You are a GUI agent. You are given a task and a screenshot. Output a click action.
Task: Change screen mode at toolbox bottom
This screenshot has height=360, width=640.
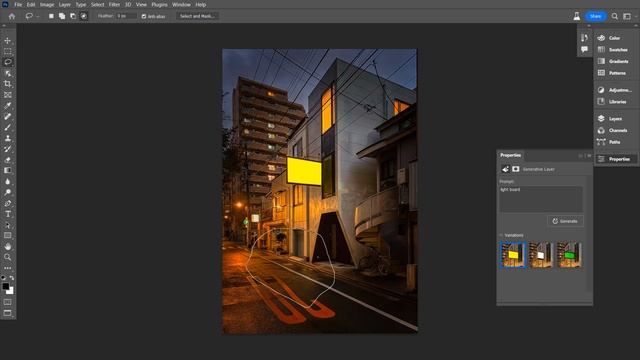click(8, 313)
